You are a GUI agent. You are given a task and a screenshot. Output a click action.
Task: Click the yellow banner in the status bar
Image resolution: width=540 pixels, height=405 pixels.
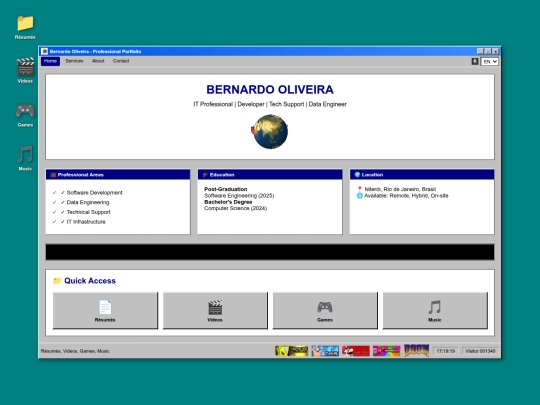click(x=291, y=351)
